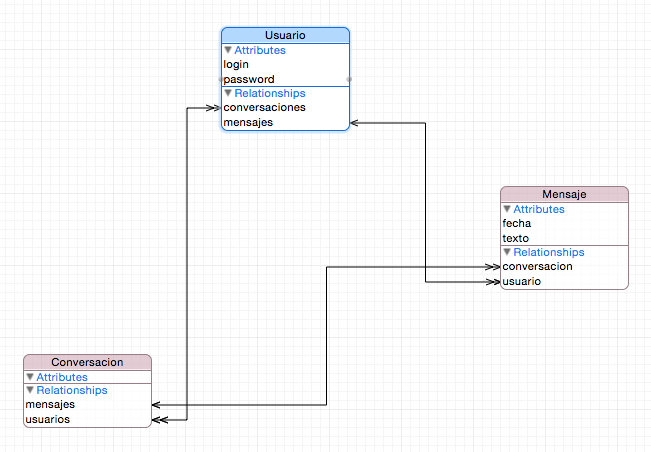Collapse Relationships section in Mensaje entity

click(x=507, y=253)
